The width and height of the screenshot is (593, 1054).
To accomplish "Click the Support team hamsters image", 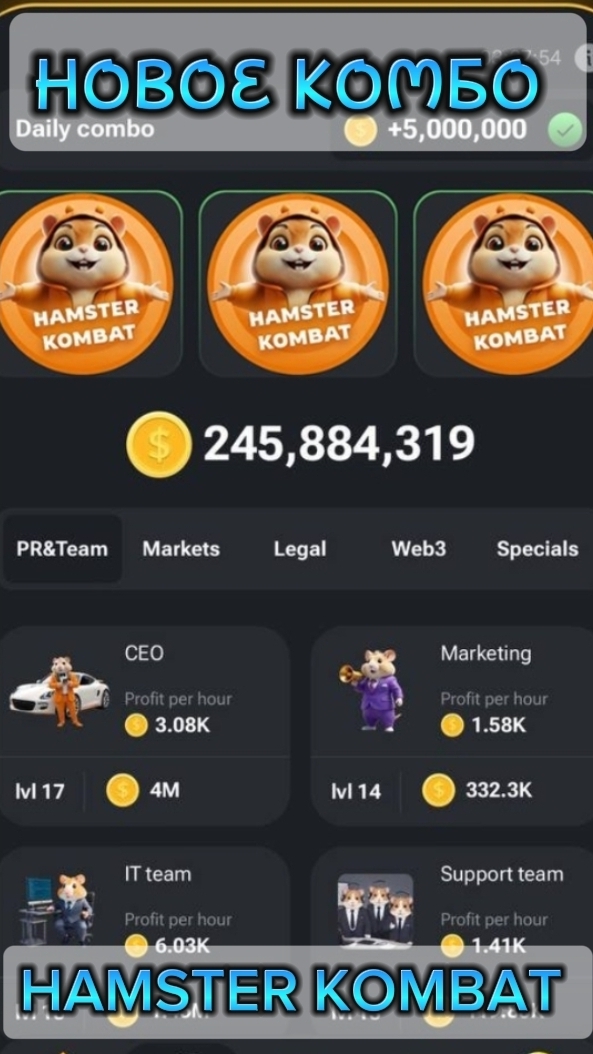I will pyautogui.click(x=375, y=908).
